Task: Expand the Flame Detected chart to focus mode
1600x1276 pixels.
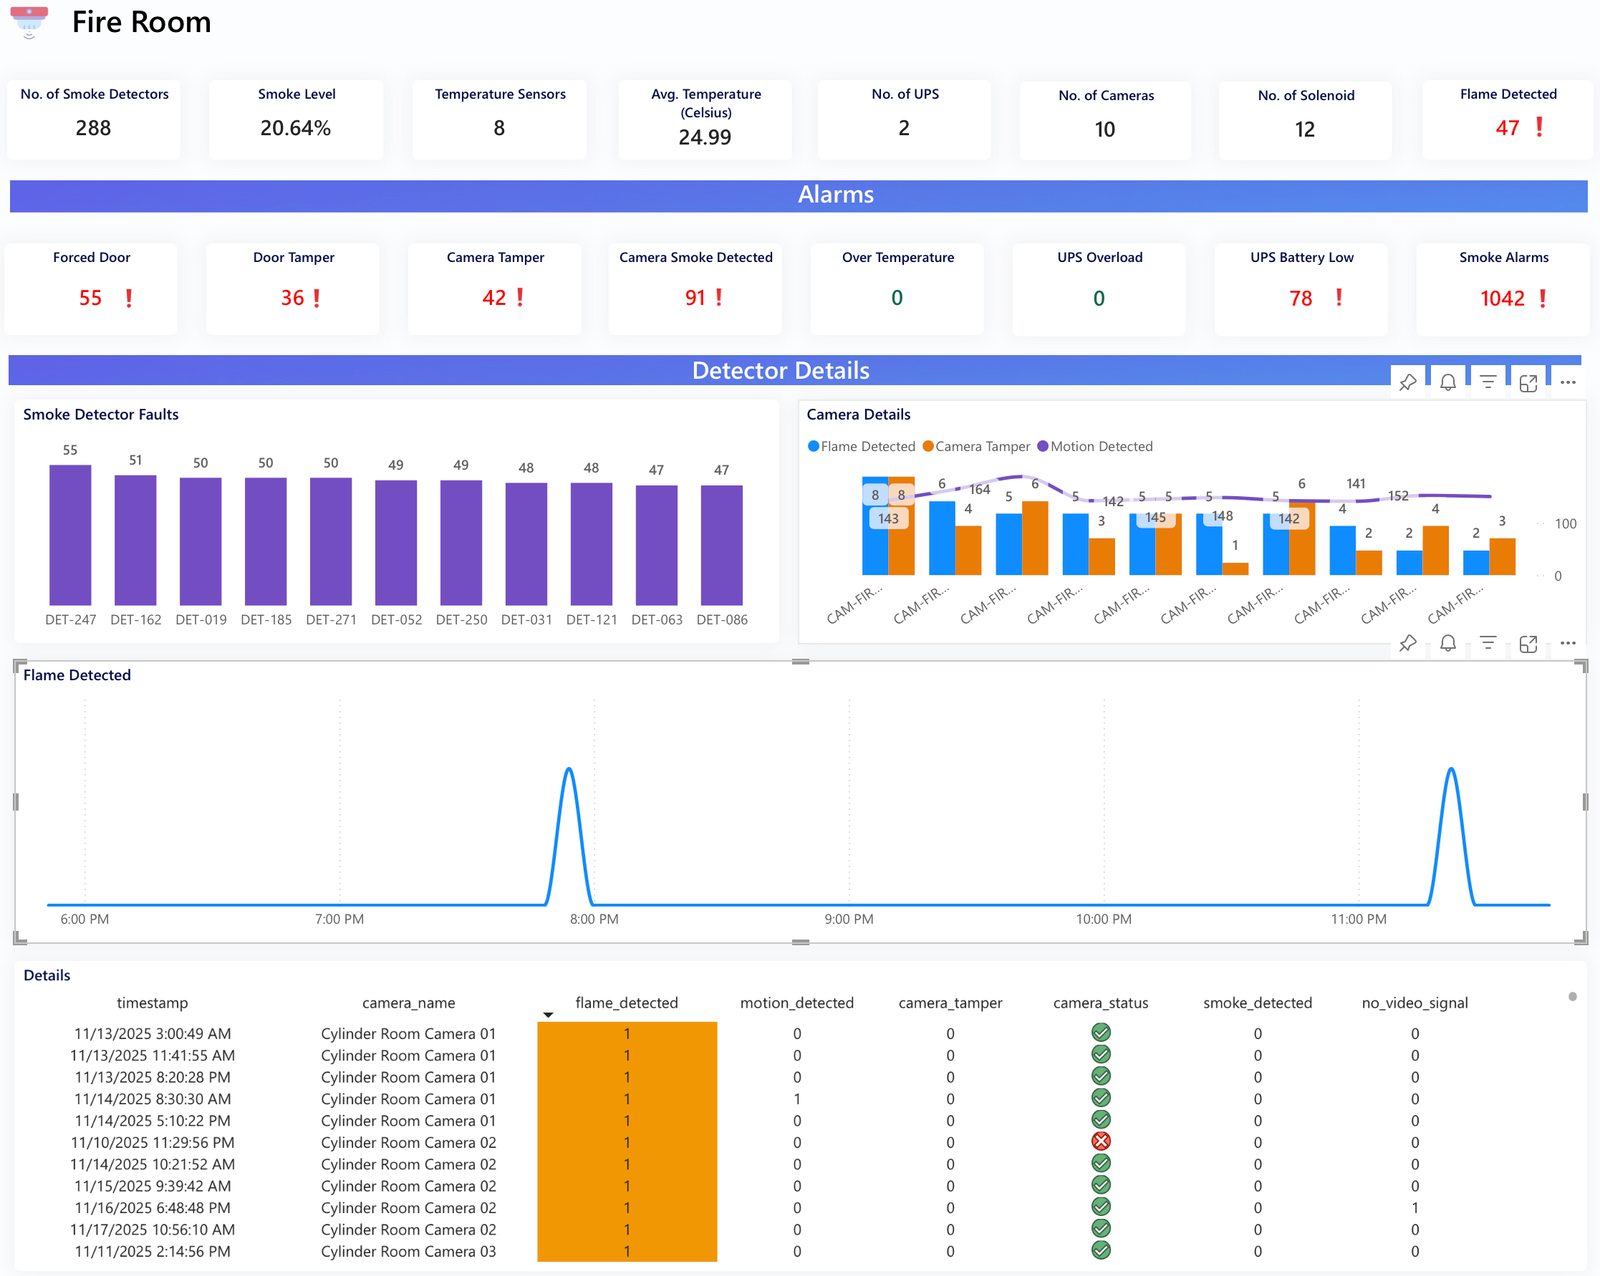Action: [x=1528, y=644]
